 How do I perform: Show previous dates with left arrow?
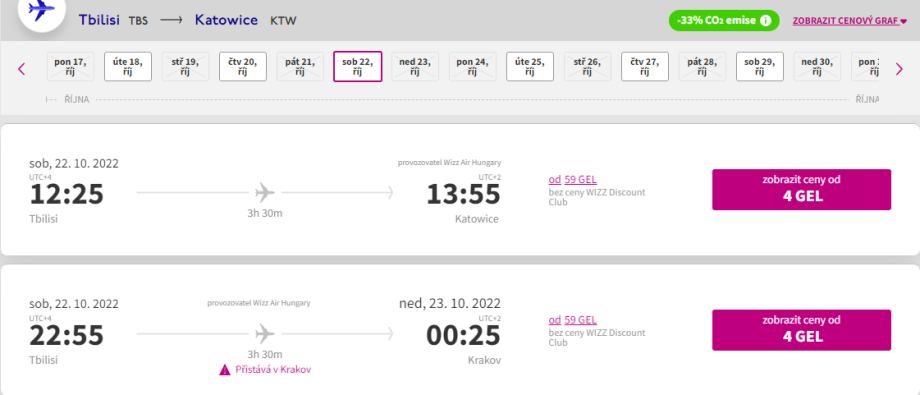[22, 69]
